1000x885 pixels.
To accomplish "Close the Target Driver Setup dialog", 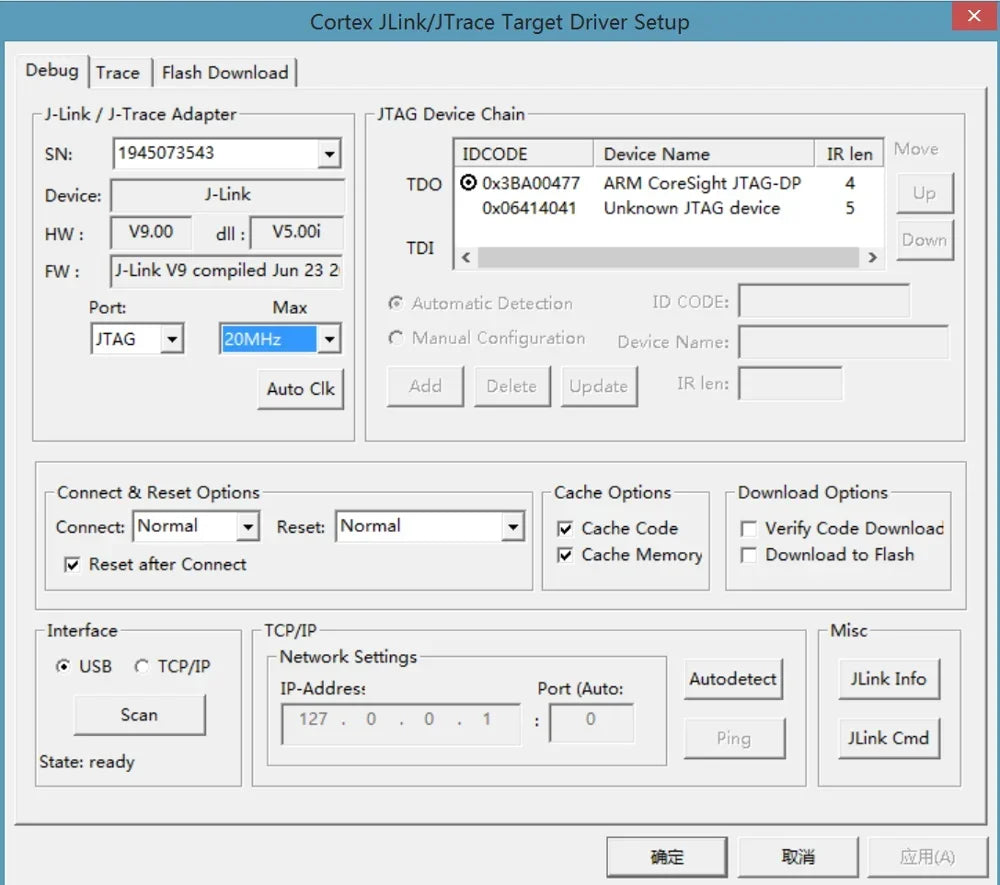I will (x=974, y=15).
